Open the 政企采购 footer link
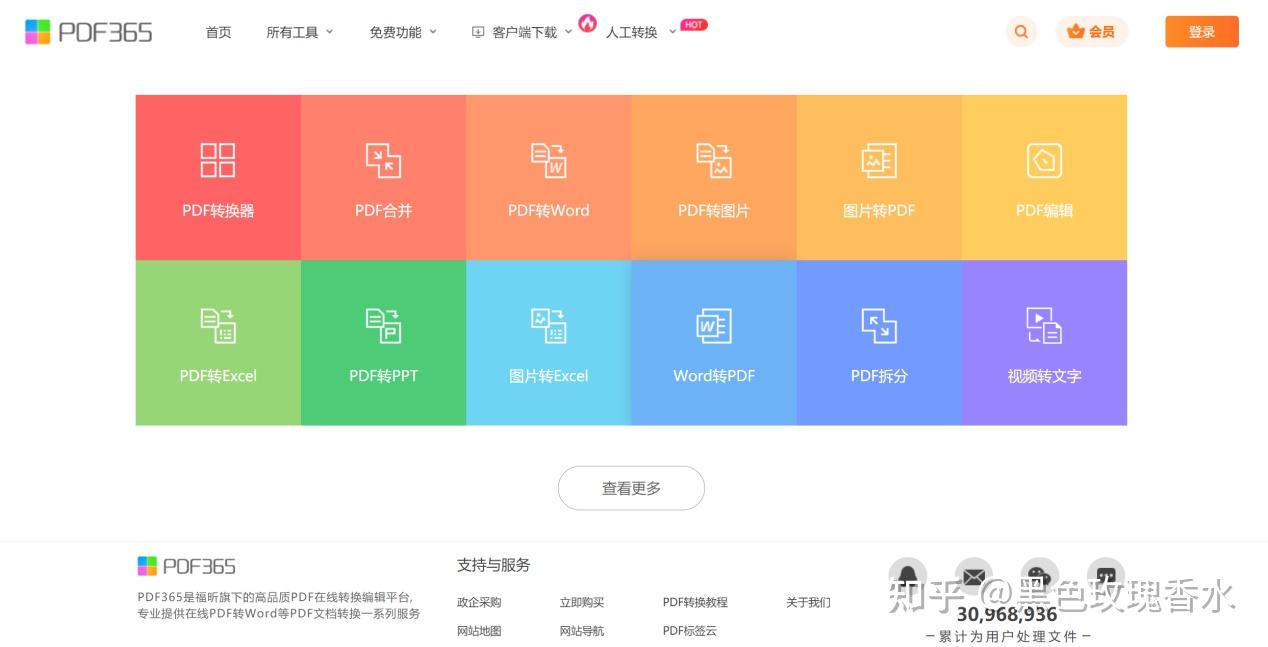Viewport: 1268px width, 647px height. pos(479,602)
